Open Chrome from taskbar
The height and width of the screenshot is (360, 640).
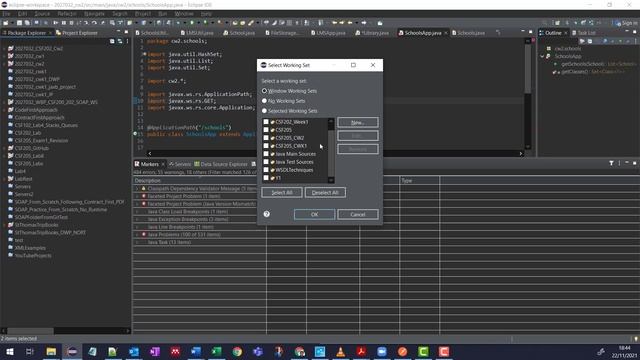(x=237, y=351)
